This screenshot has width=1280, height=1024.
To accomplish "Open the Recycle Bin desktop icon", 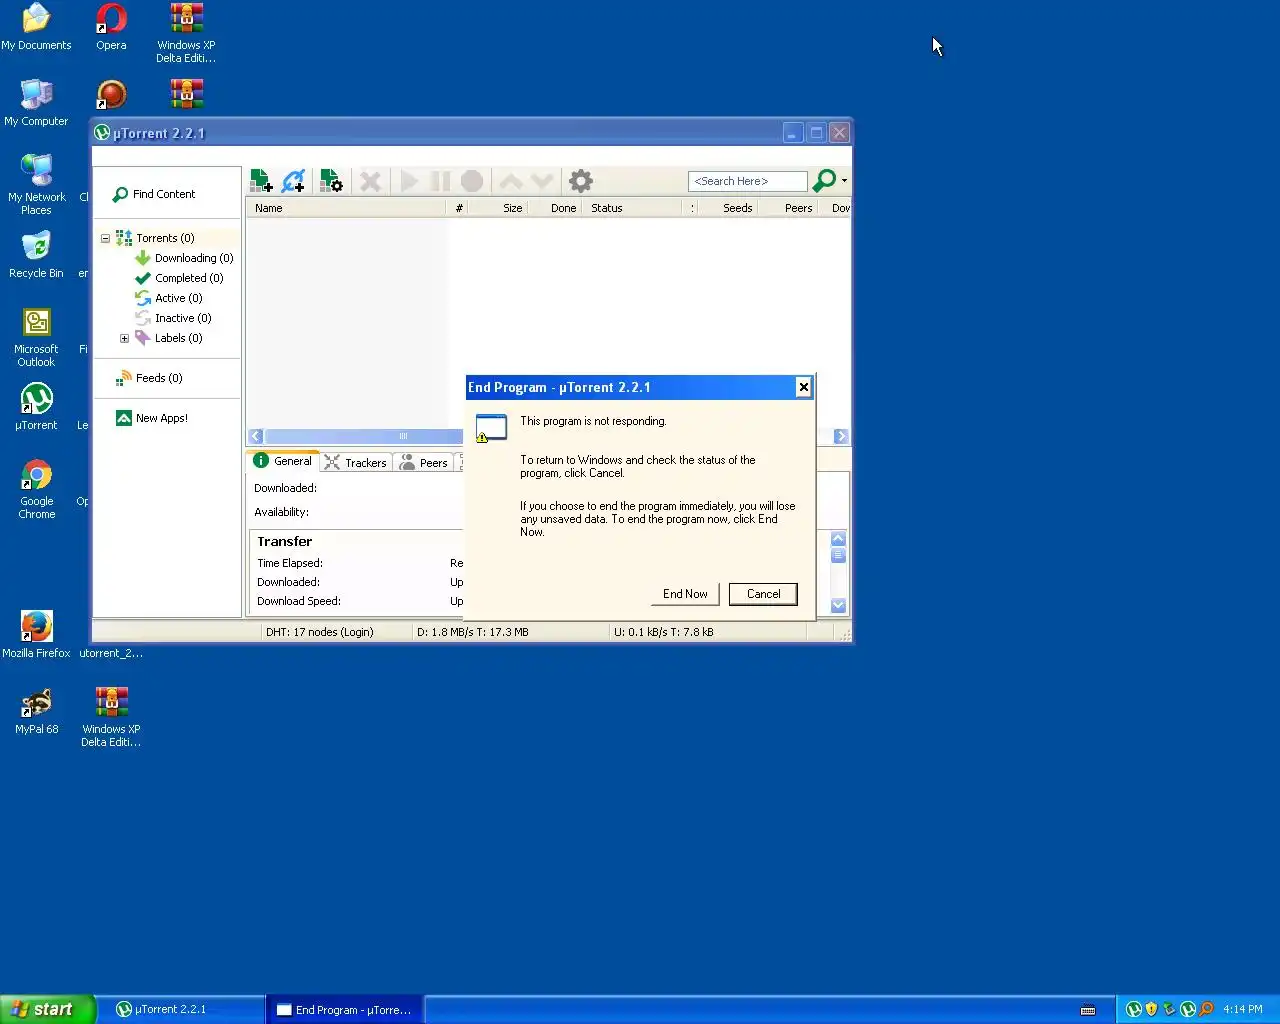I will click(36, 255).
